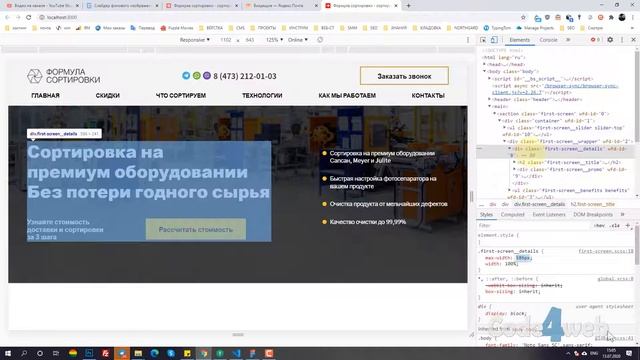Viewport: 640px width, 360px height.
Task: Open the ГЛАВНАЯ menu item
Action: [x=45, y=96]
